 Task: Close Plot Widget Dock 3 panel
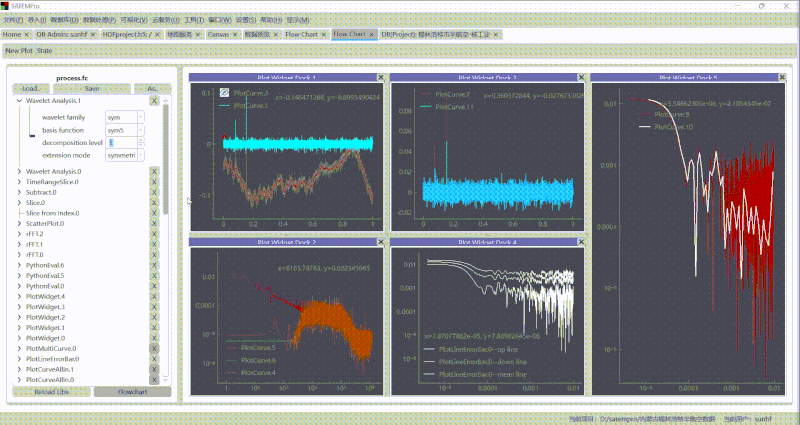pos(582,77)
